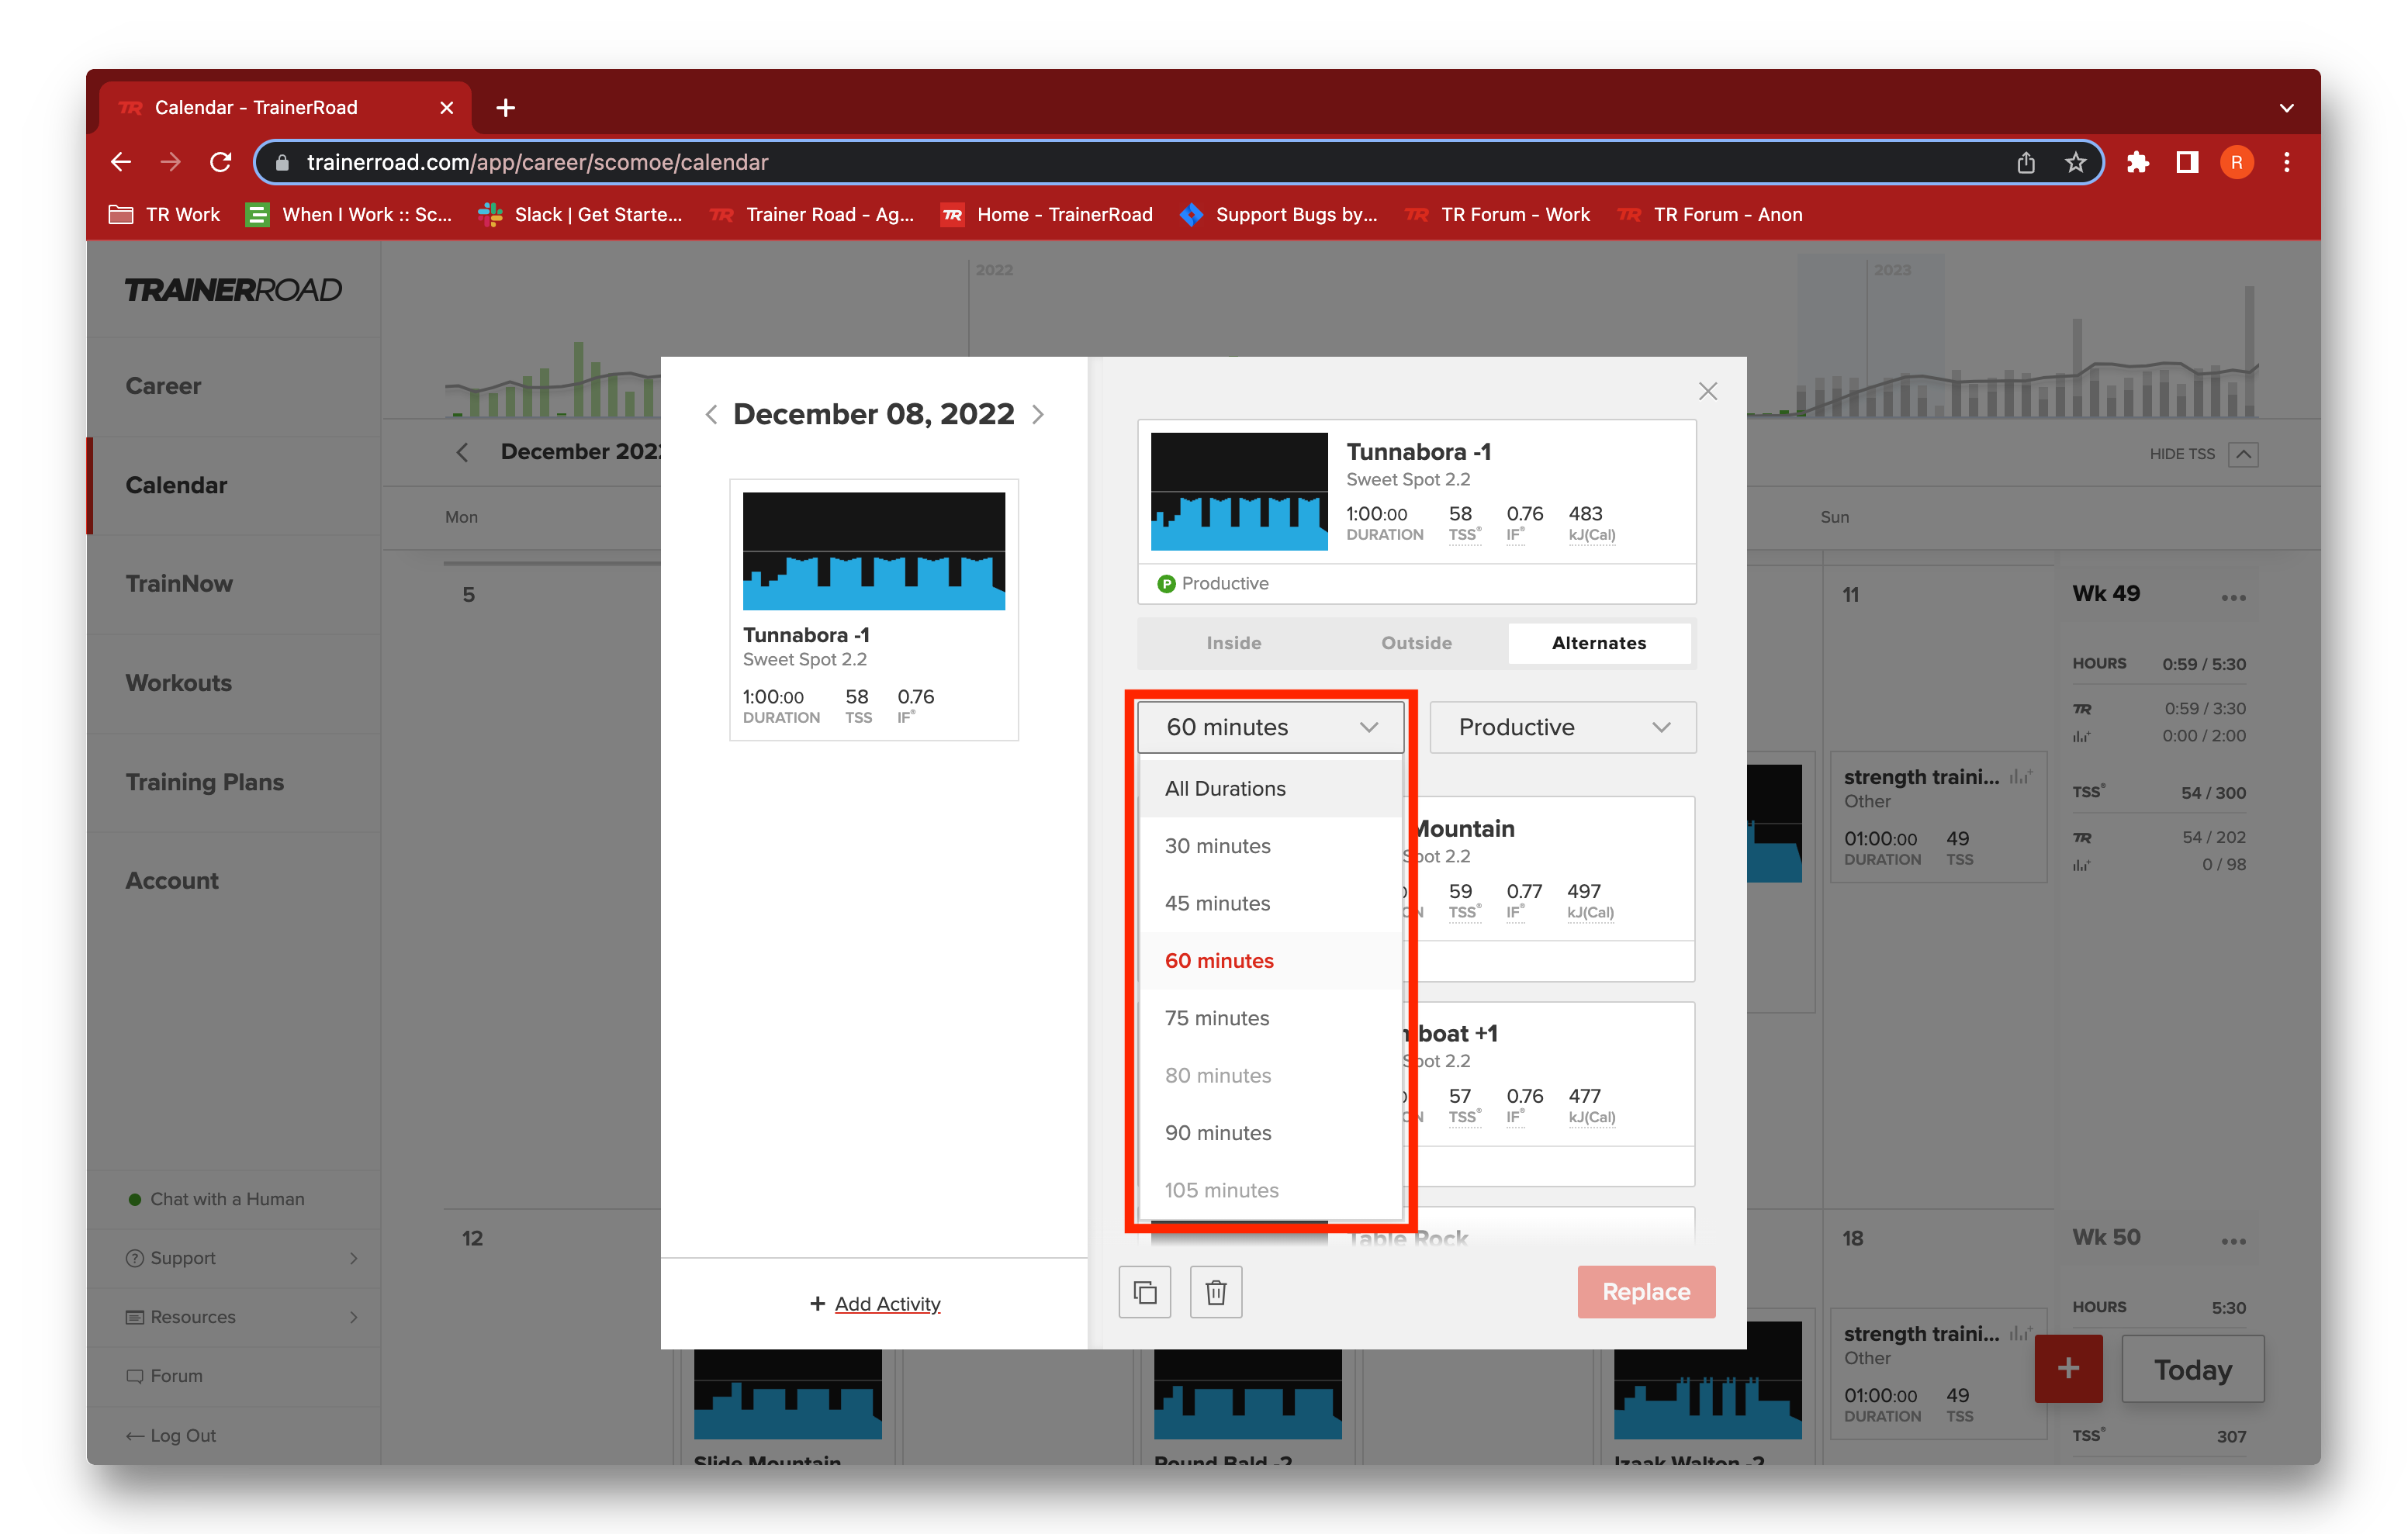Click the browser forward arrow
The width and height of the screenshot is (2408, 1534).
coord(171,162)
